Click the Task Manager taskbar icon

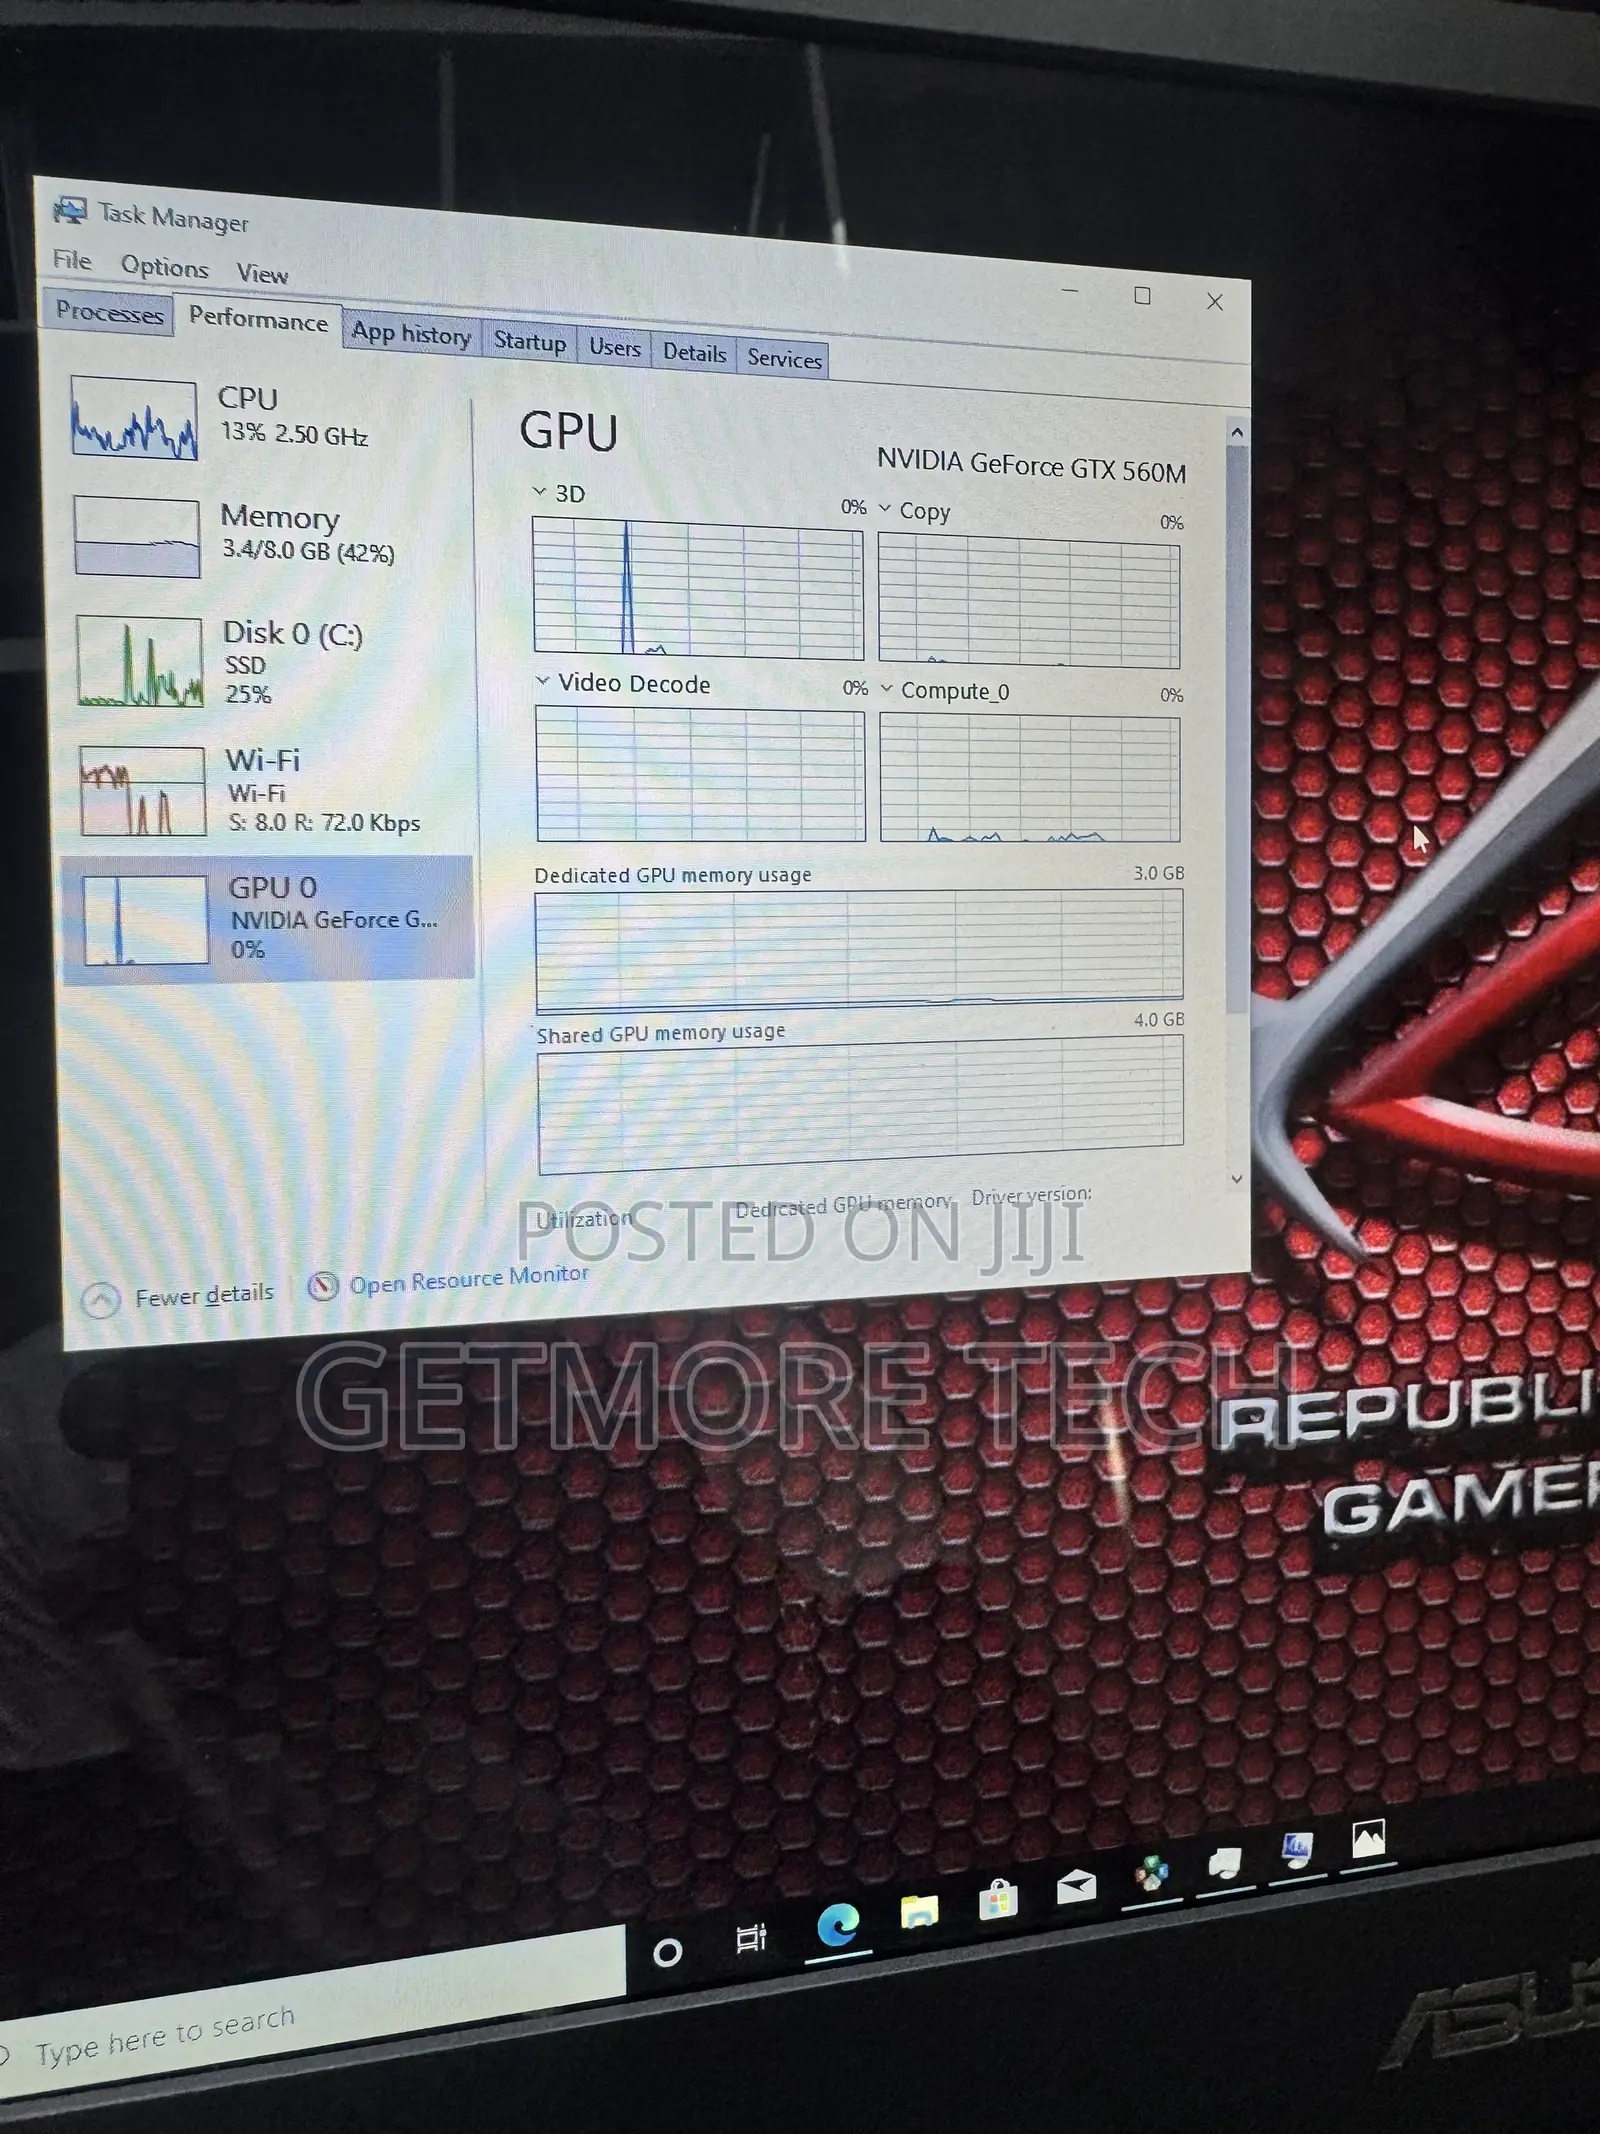(1297, 1849)
